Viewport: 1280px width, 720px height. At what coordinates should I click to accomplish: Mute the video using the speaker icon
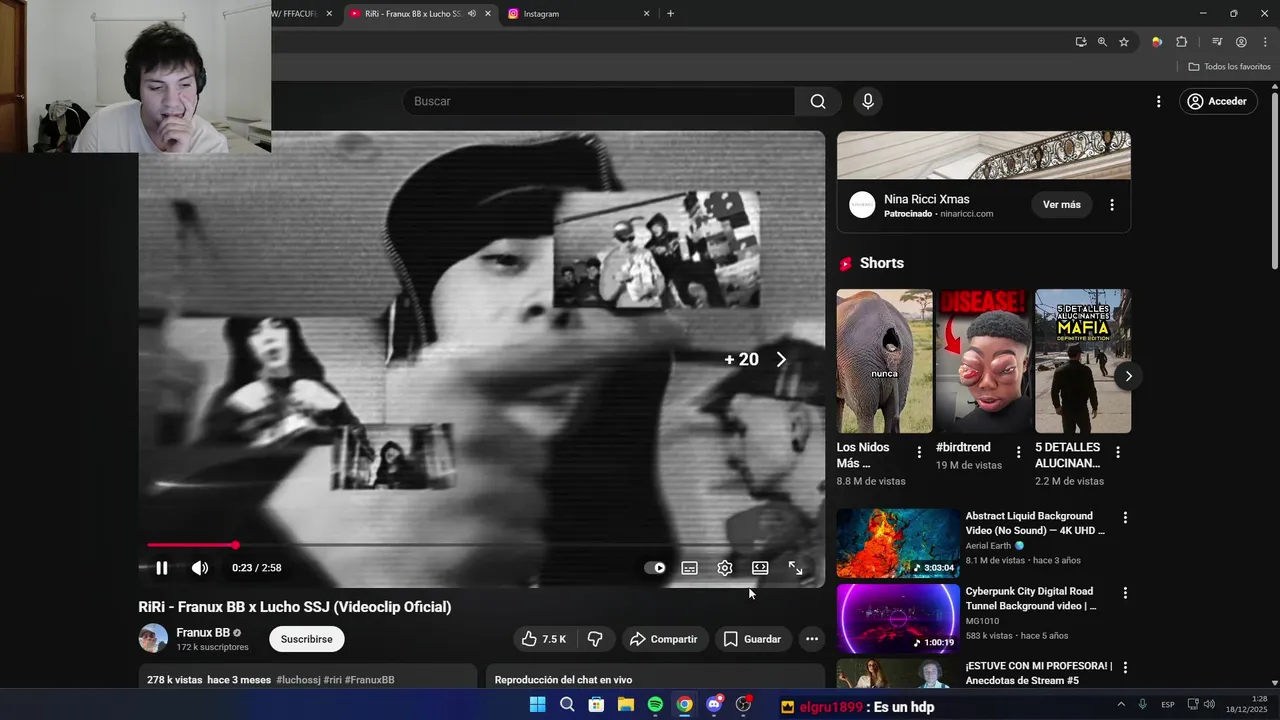click(x=200, y=568)
